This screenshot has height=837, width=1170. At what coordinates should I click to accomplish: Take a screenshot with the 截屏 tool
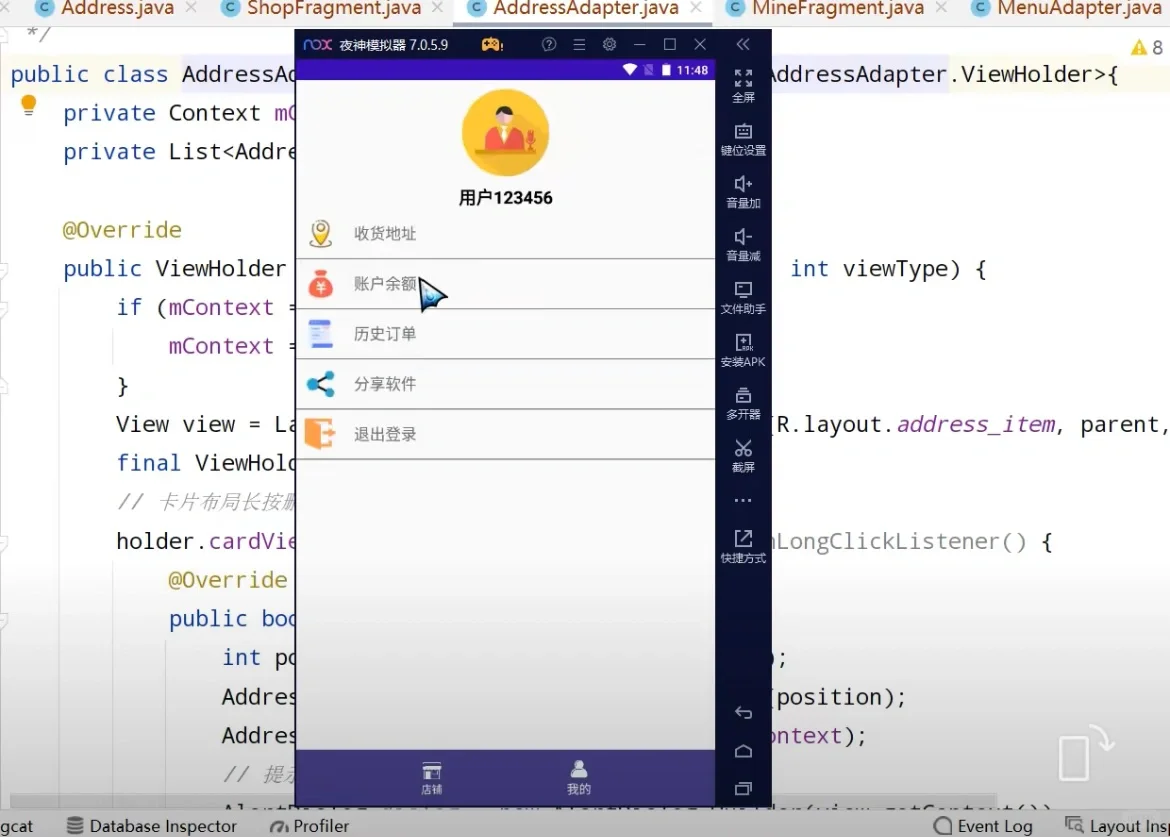[743, 457]
